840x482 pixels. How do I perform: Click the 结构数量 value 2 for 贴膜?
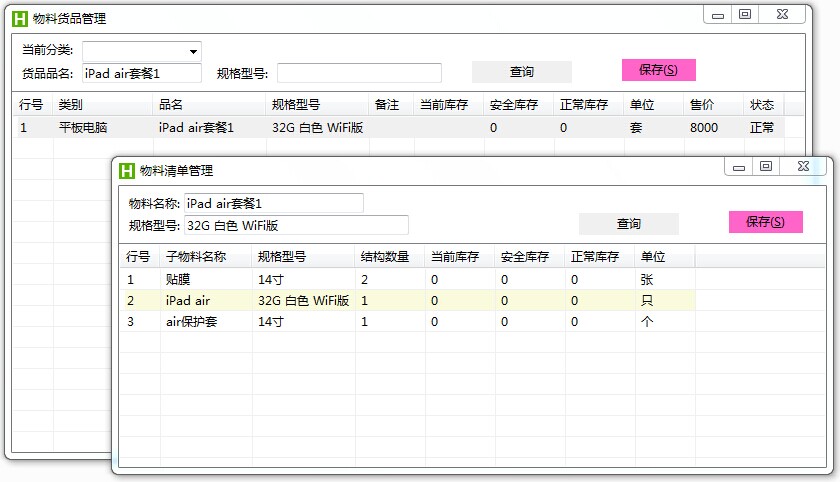pyautogui.click(x=390, y=280)
